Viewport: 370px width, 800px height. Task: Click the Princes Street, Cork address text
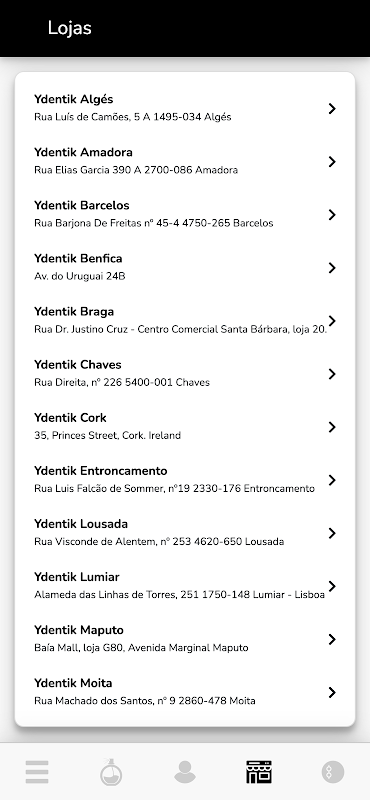tap(108, 435)
